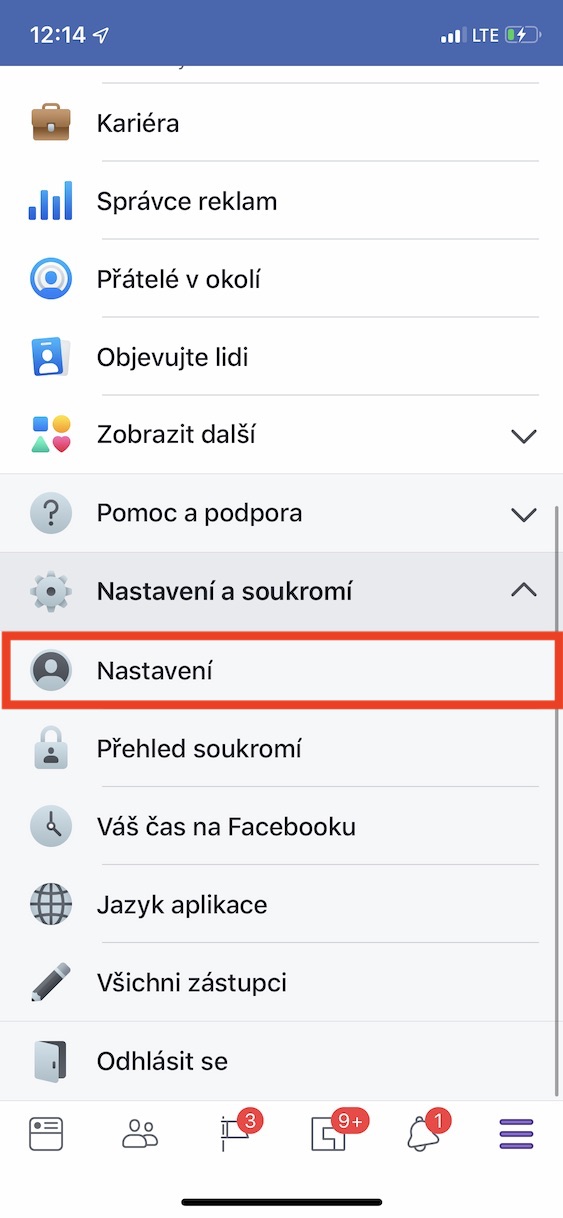Tap the Všichni zástupci pencil icon
Viewport: 563px width, 1218px height.
(x=50, y=983)
